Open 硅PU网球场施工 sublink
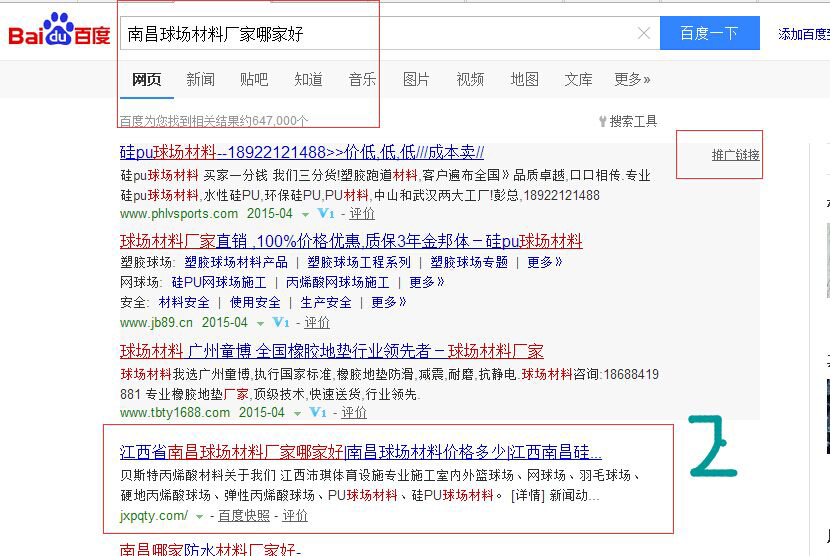 point(219,282)
